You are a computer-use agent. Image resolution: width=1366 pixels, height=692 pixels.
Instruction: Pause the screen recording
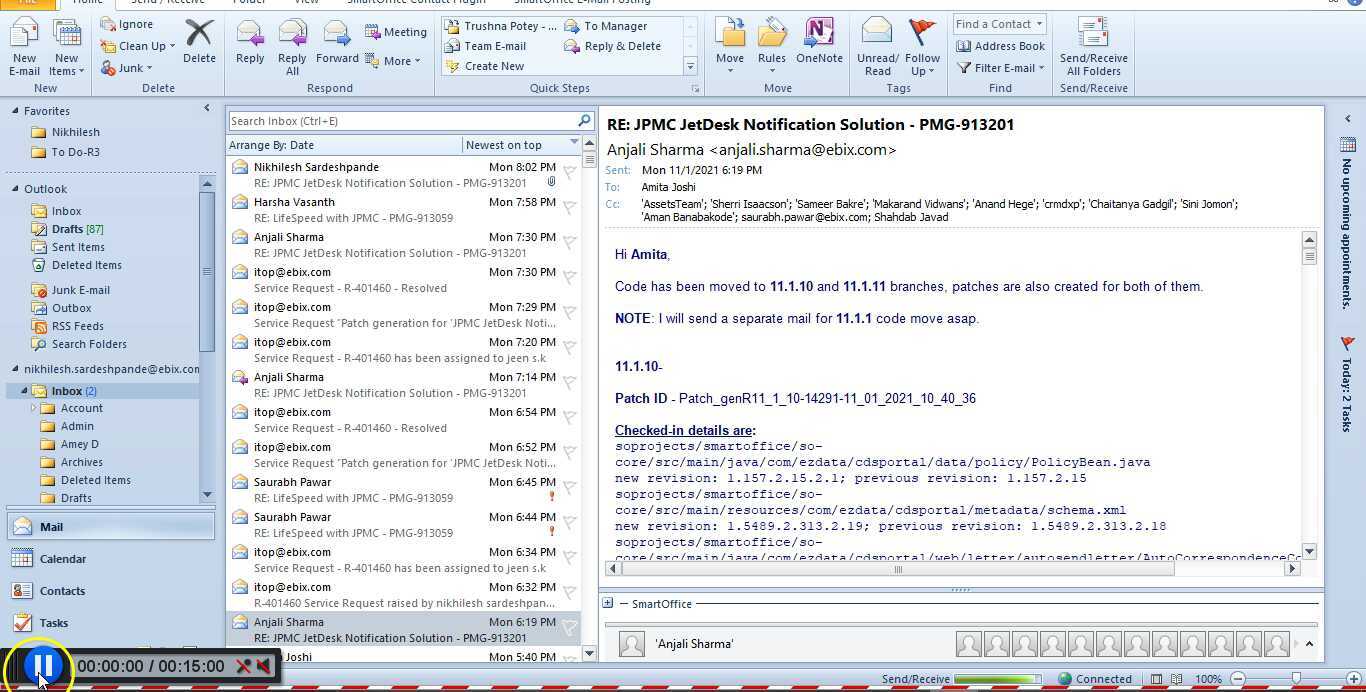(x=42, y=664)
